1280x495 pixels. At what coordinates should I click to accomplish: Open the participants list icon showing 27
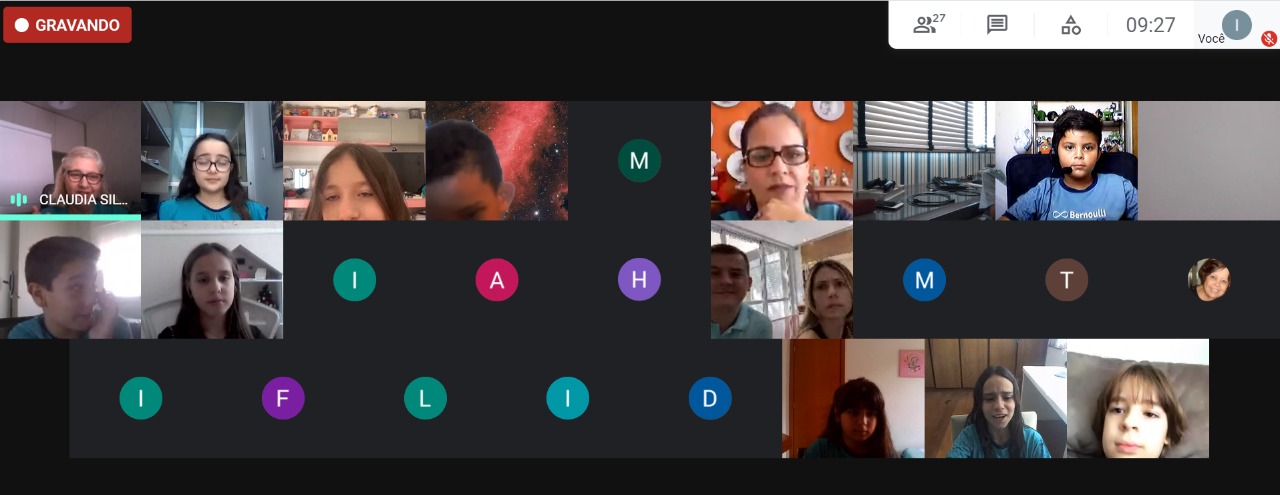click(928, 24)
